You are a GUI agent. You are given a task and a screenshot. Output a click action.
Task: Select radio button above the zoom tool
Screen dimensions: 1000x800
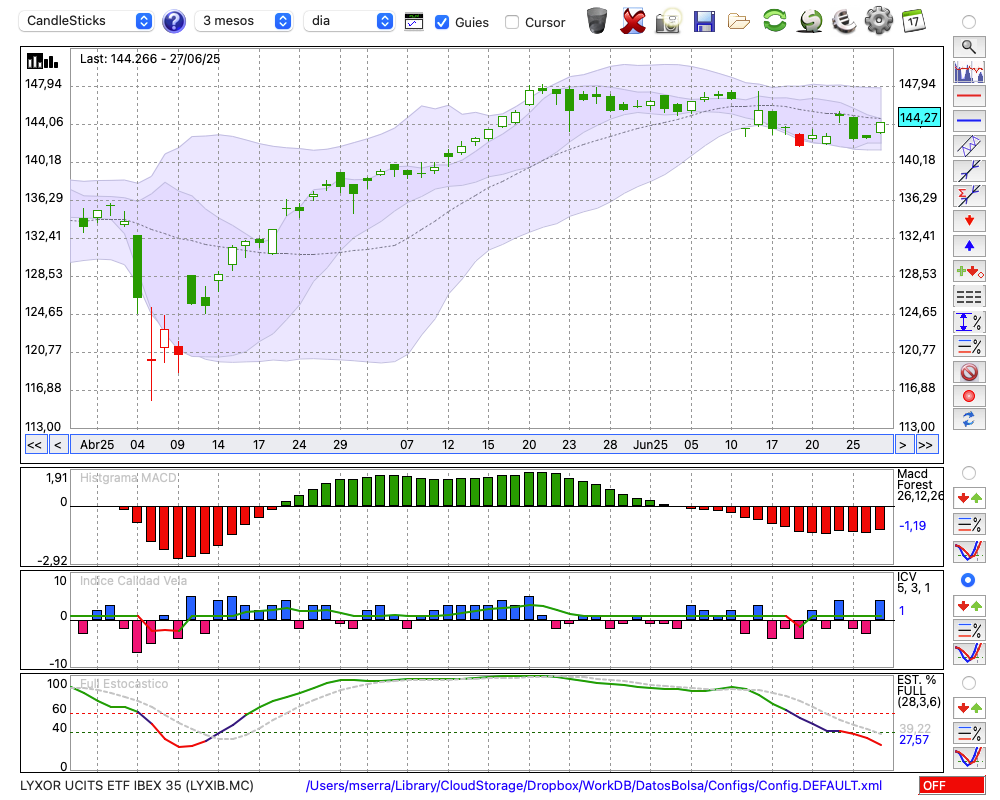pyautogui.click(x=969, y=22)
